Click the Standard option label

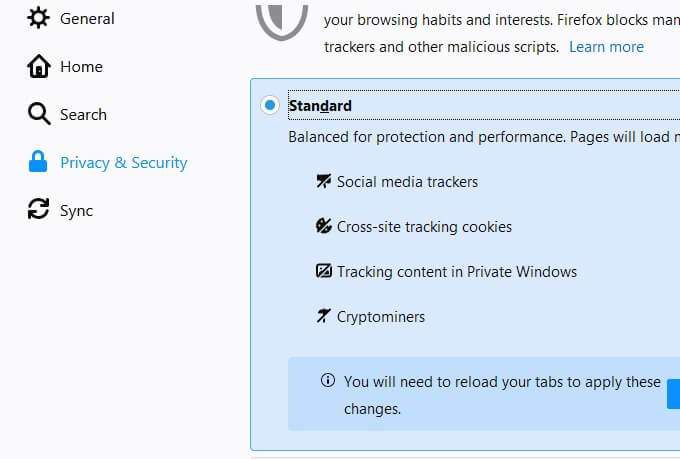(320, 106)
